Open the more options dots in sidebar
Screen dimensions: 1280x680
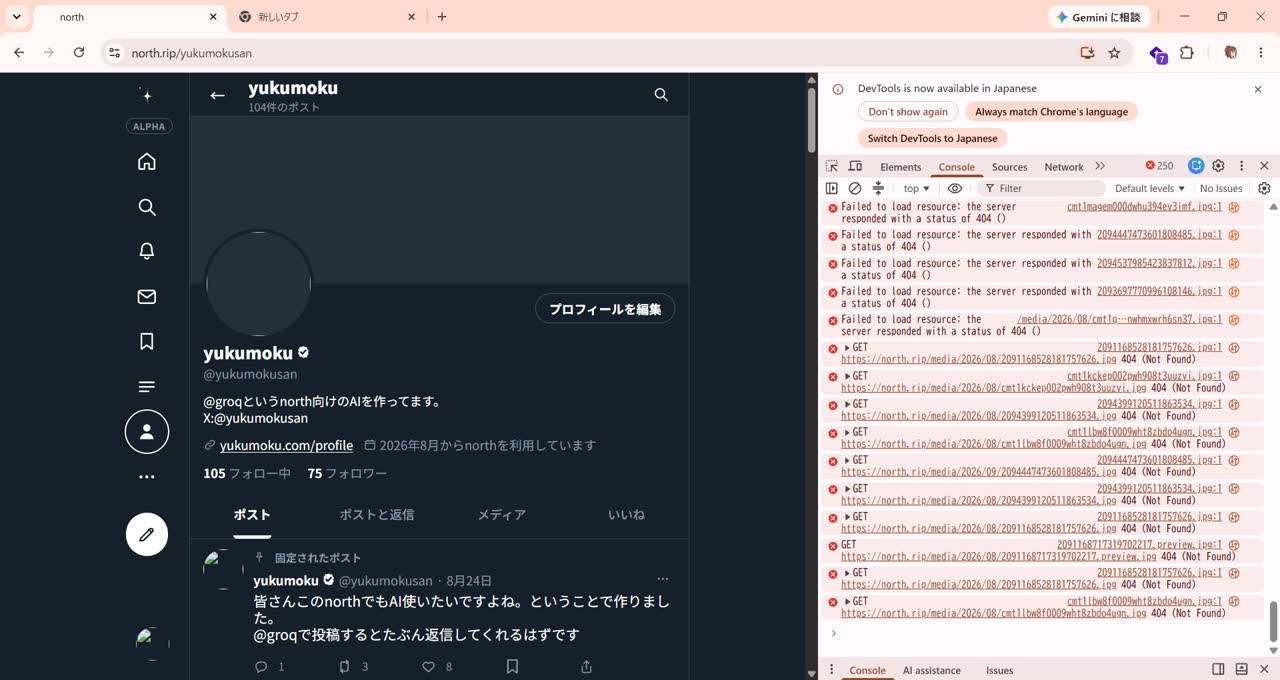[x=147, y=477]
